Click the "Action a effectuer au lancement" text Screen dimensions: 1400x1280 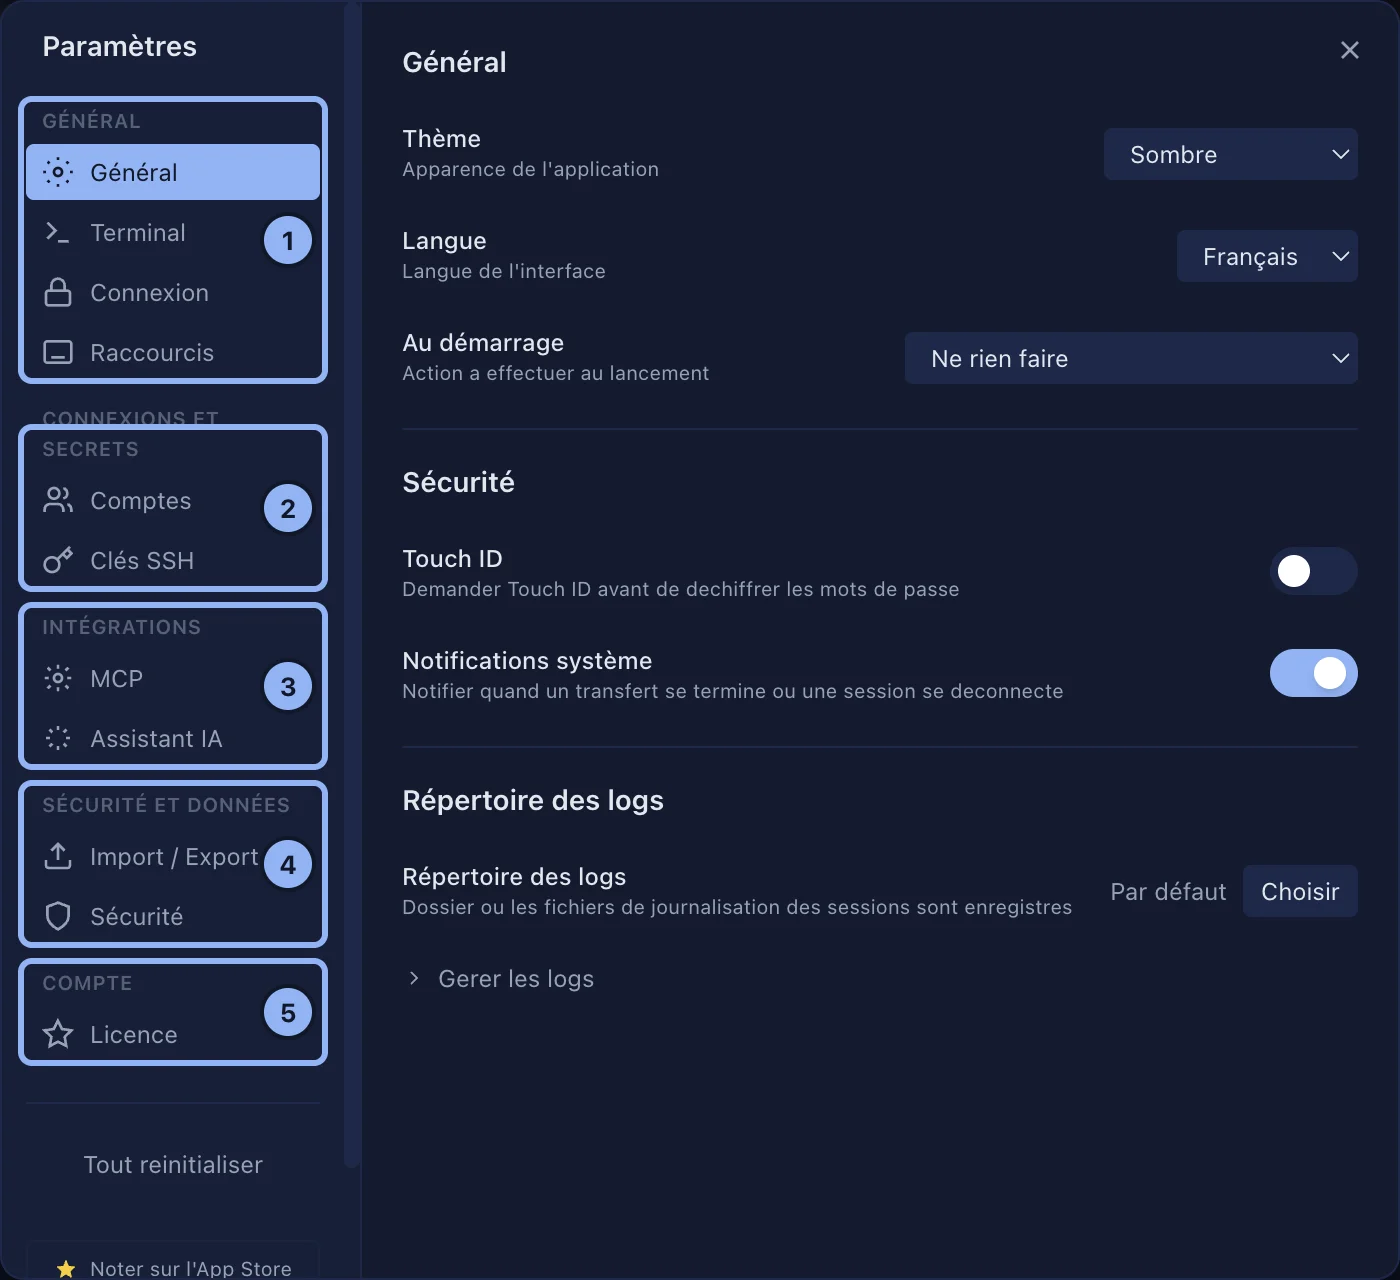point(555,373)
